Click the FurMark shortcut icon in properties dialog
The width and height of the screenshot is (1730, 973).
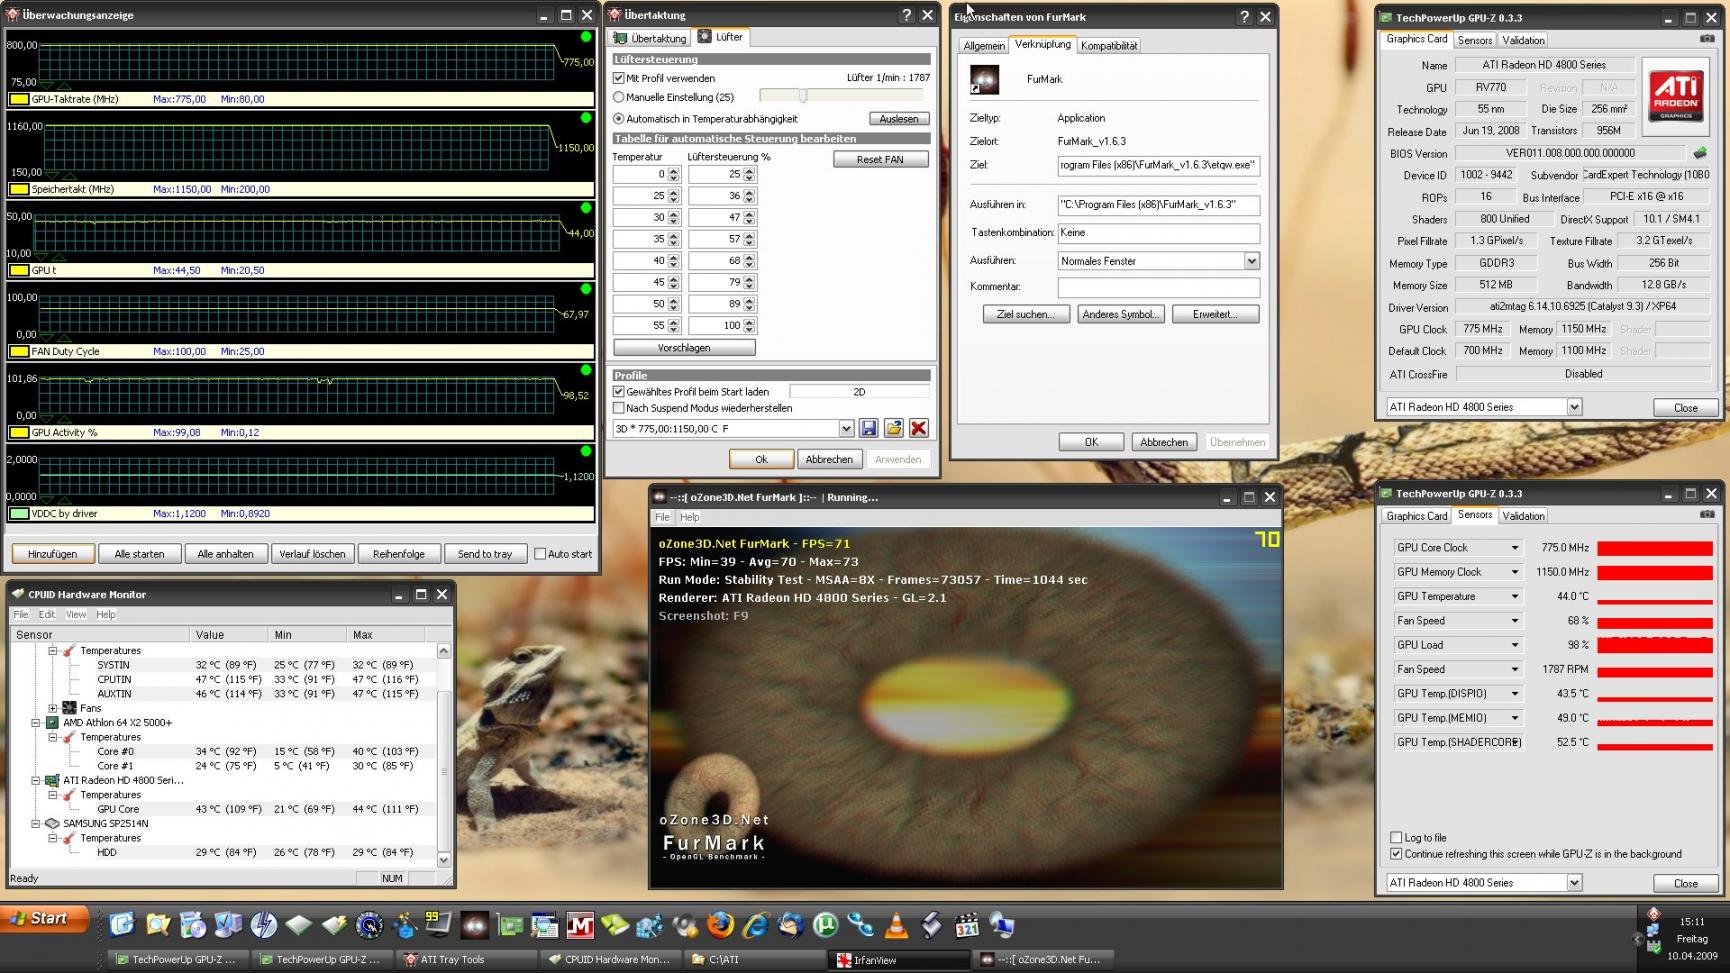click(984, 79)
